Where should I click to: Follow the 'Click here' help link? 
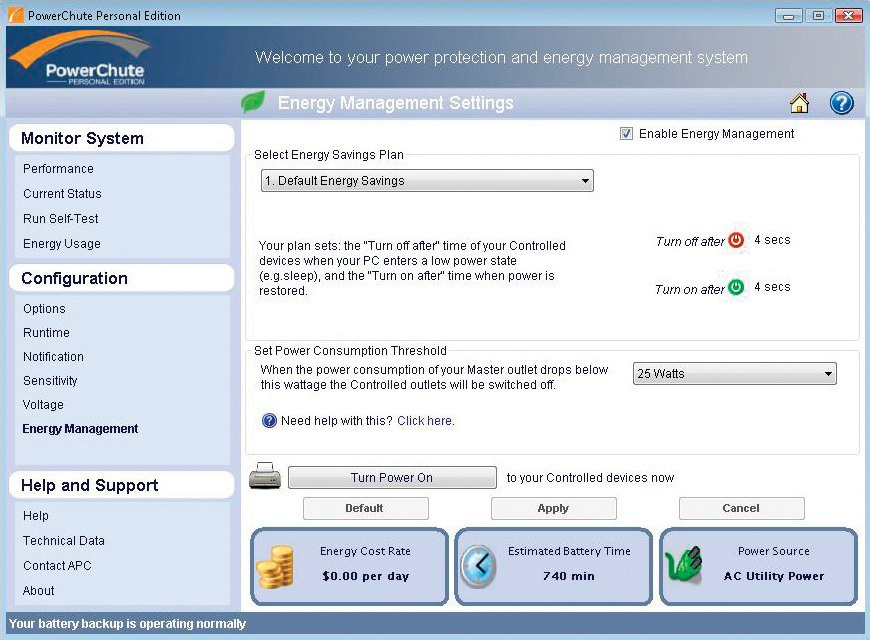pyautogui.click(x=426, y=421)
